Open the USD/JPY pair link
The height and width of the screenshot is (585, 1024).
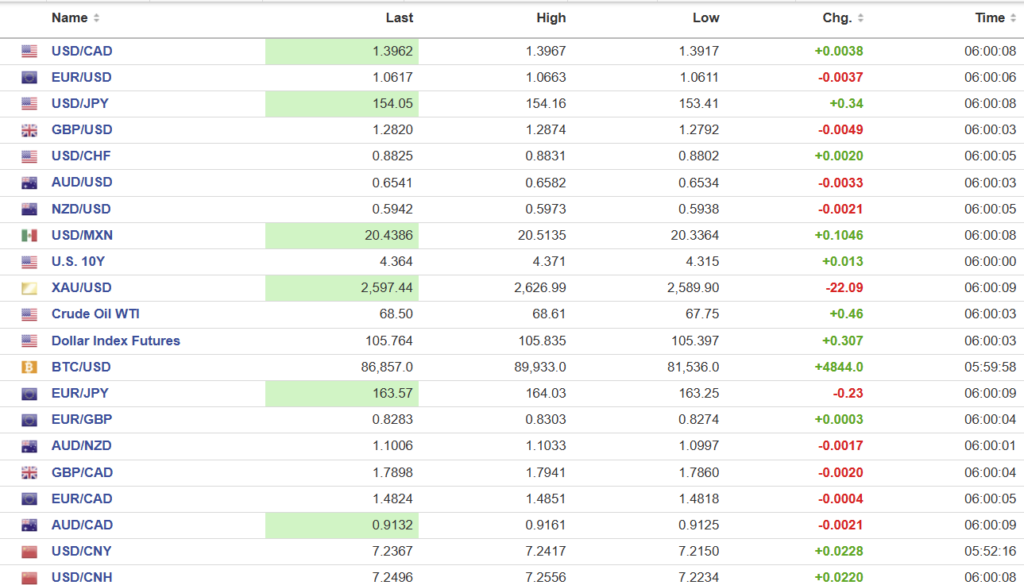pyautogui.click(x=81, y=104)
